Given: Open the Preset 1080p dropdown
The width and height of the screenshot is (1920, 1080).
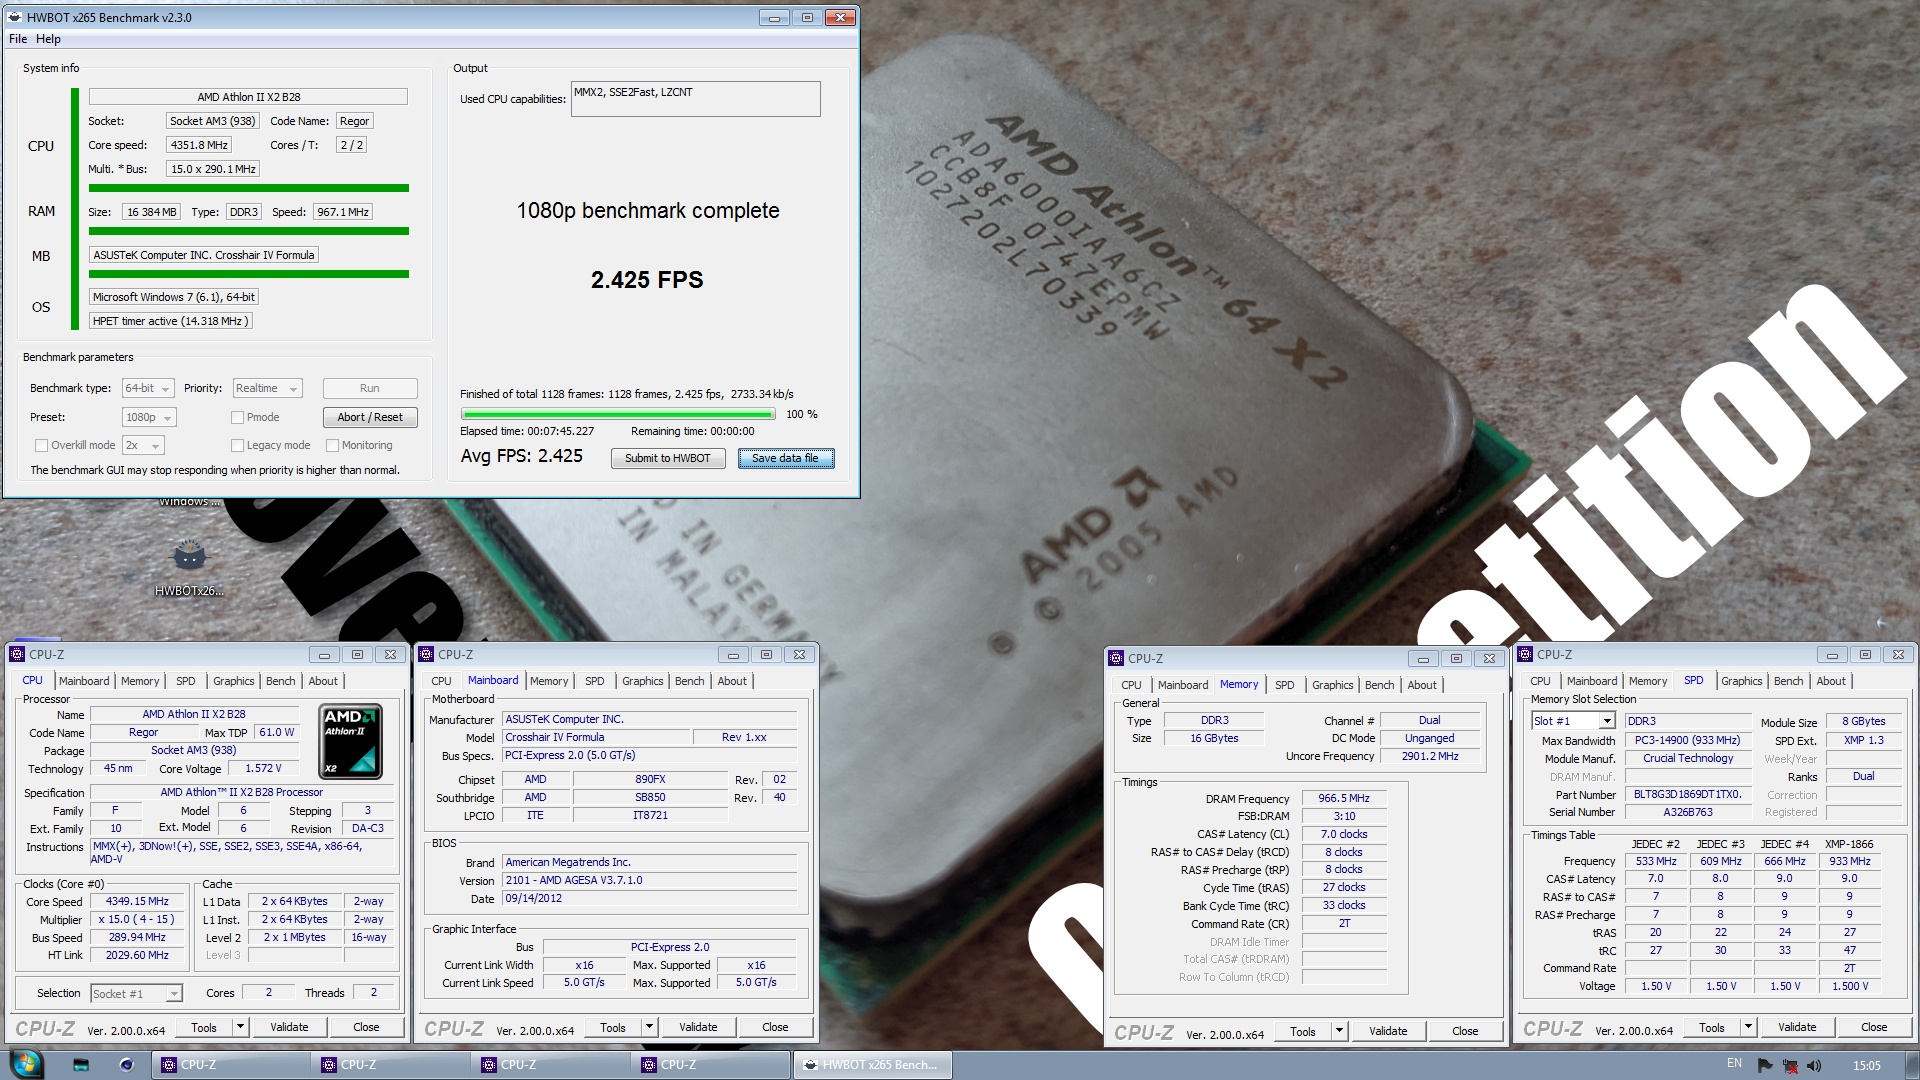Looking at the screenshot, I should coord(149,417).
